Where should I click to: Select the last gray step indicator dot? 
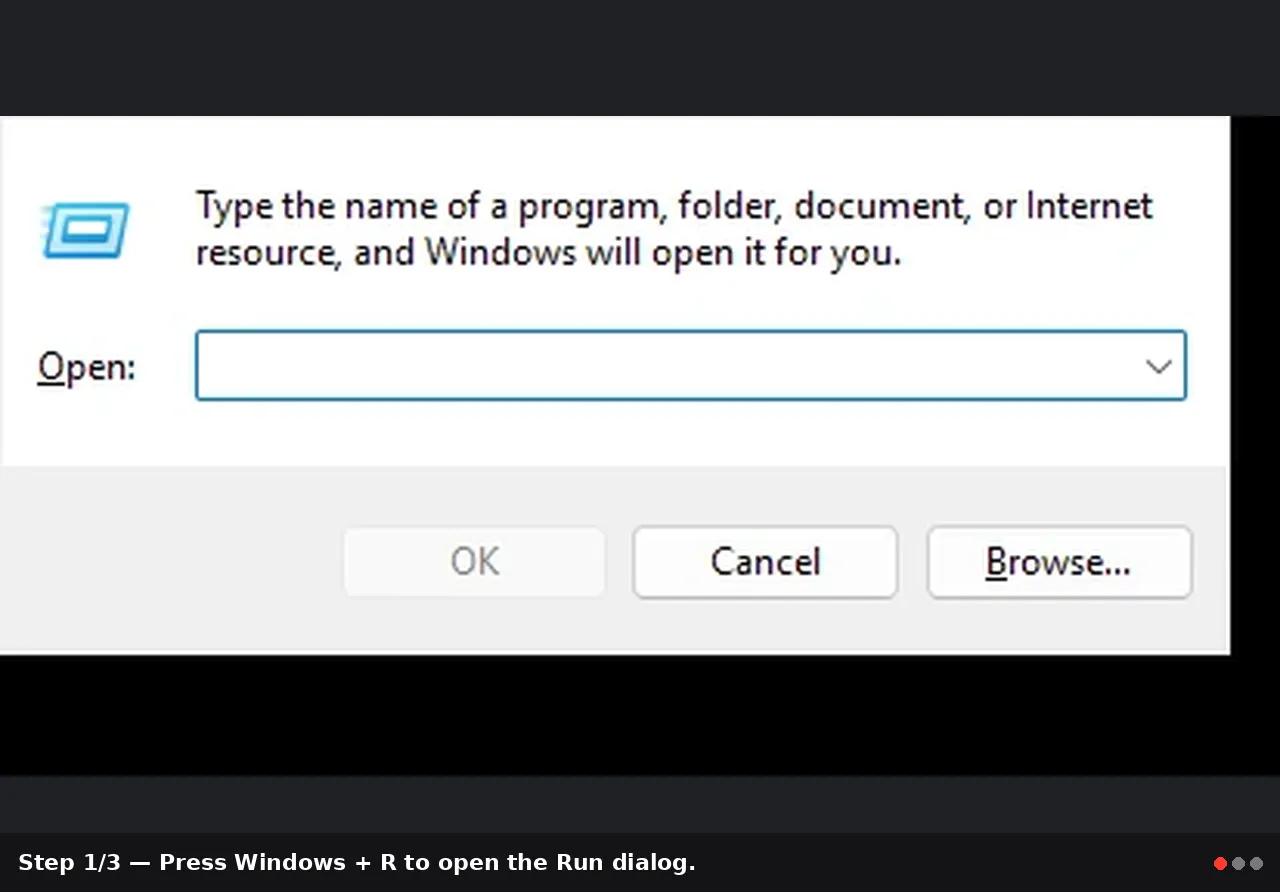[x=1256, y=863]
